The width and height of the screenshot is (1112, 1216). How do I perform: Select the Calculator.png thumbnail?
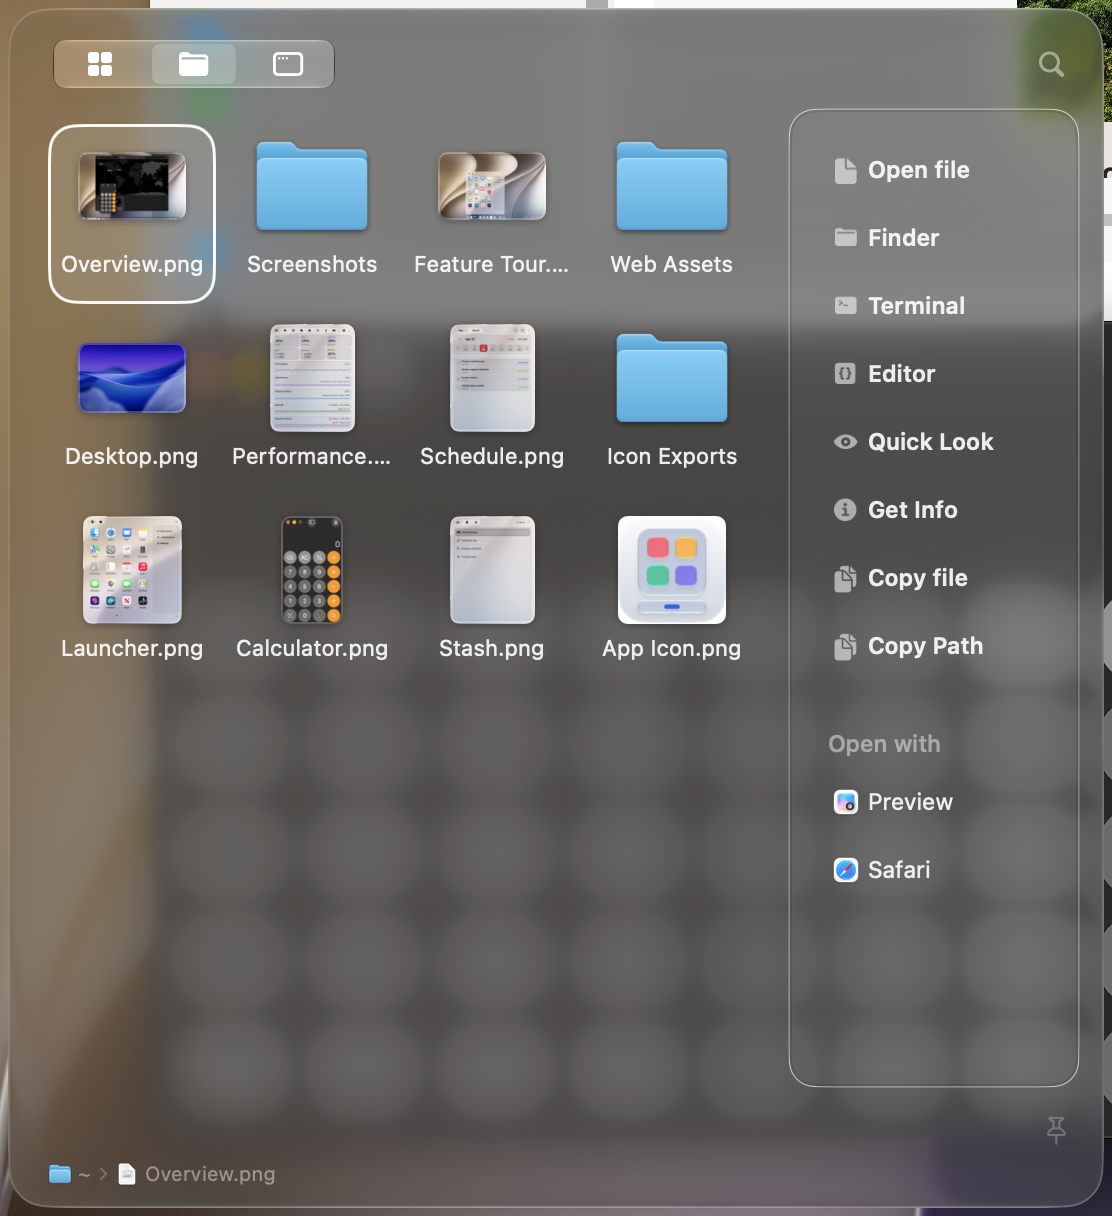tap(312, 570)
